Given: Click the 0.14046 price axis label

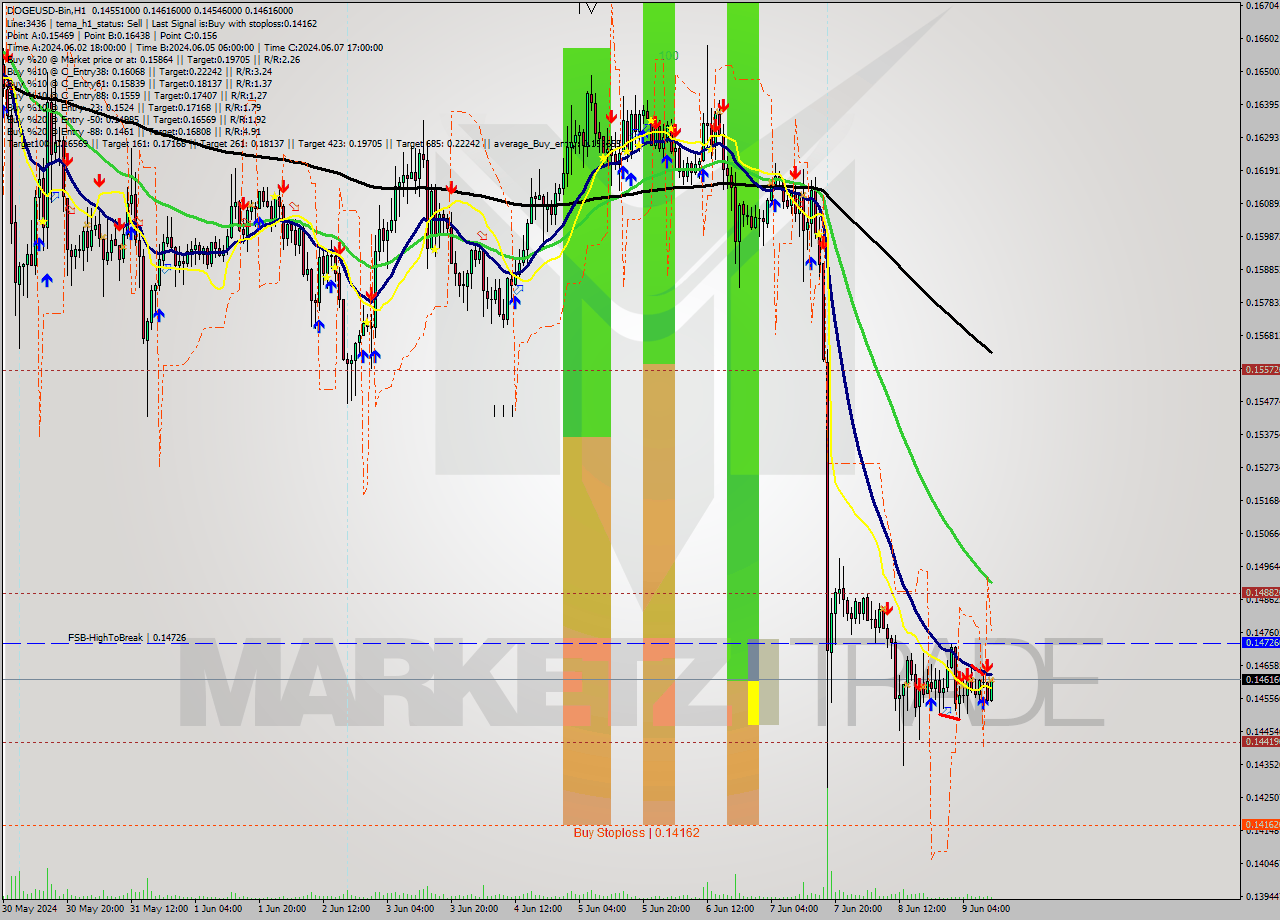Looking at the screenshot, I should click(x=1262, y=862).
